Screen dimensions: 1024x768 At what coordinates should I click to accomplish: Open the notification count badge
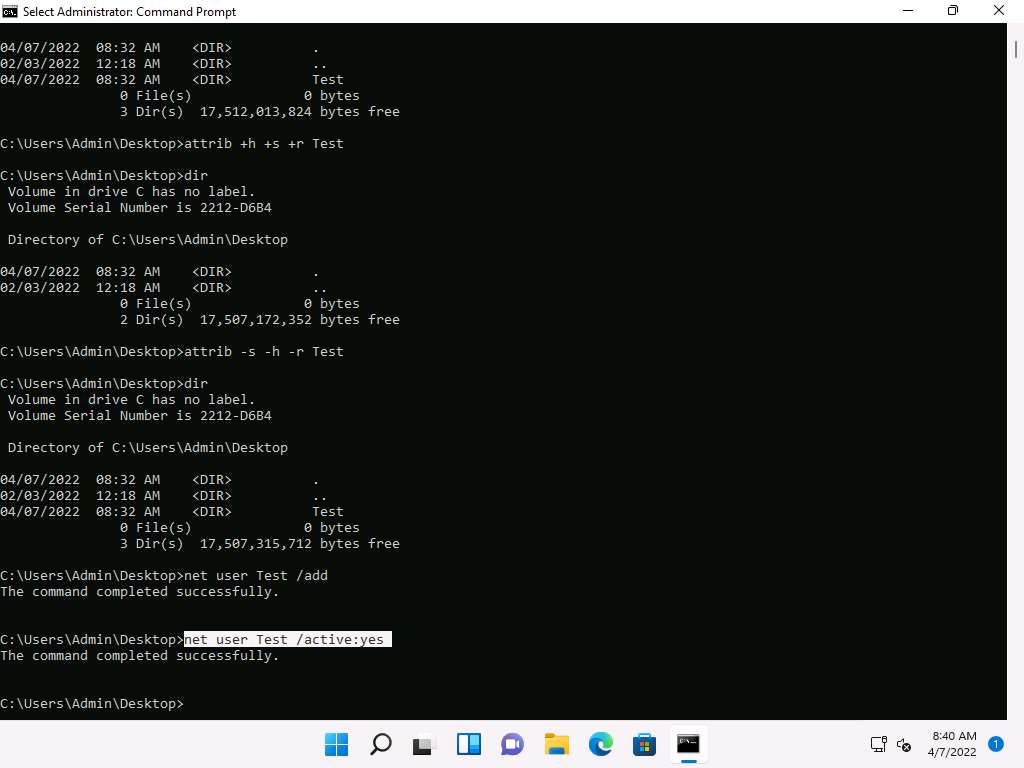(995, 744)
